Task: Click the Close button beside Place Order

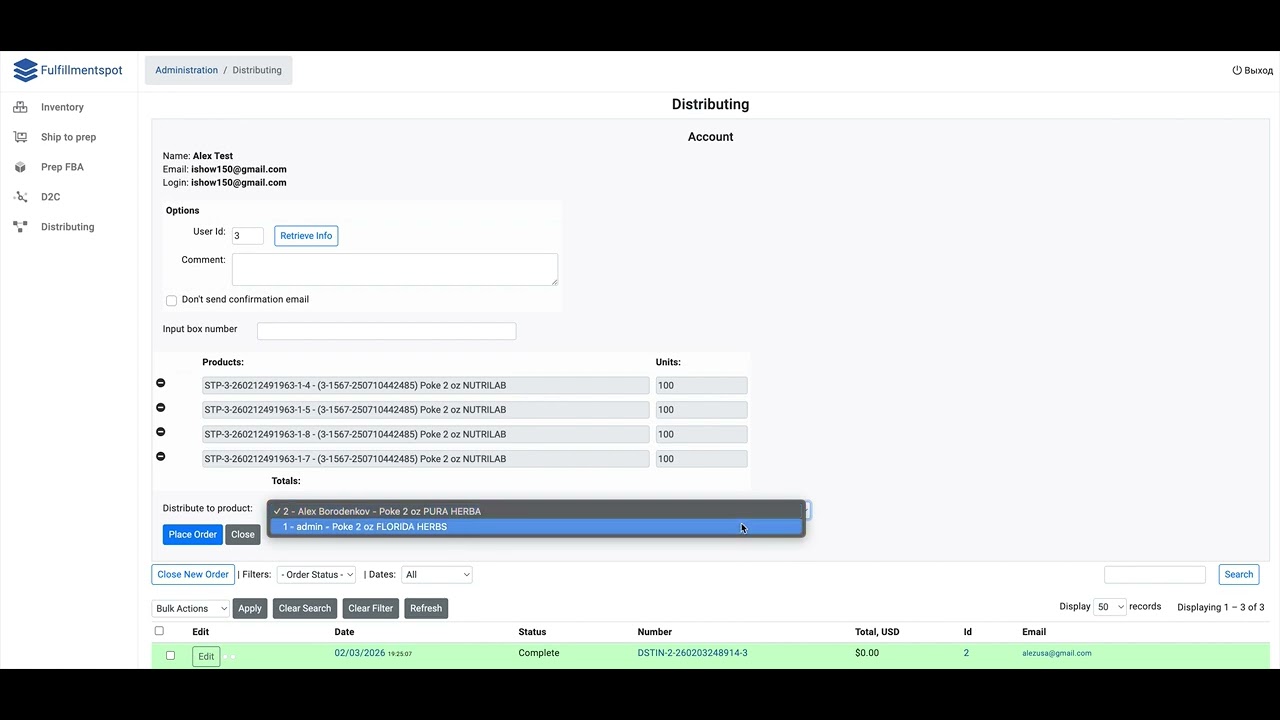Action: pos(243,534)
